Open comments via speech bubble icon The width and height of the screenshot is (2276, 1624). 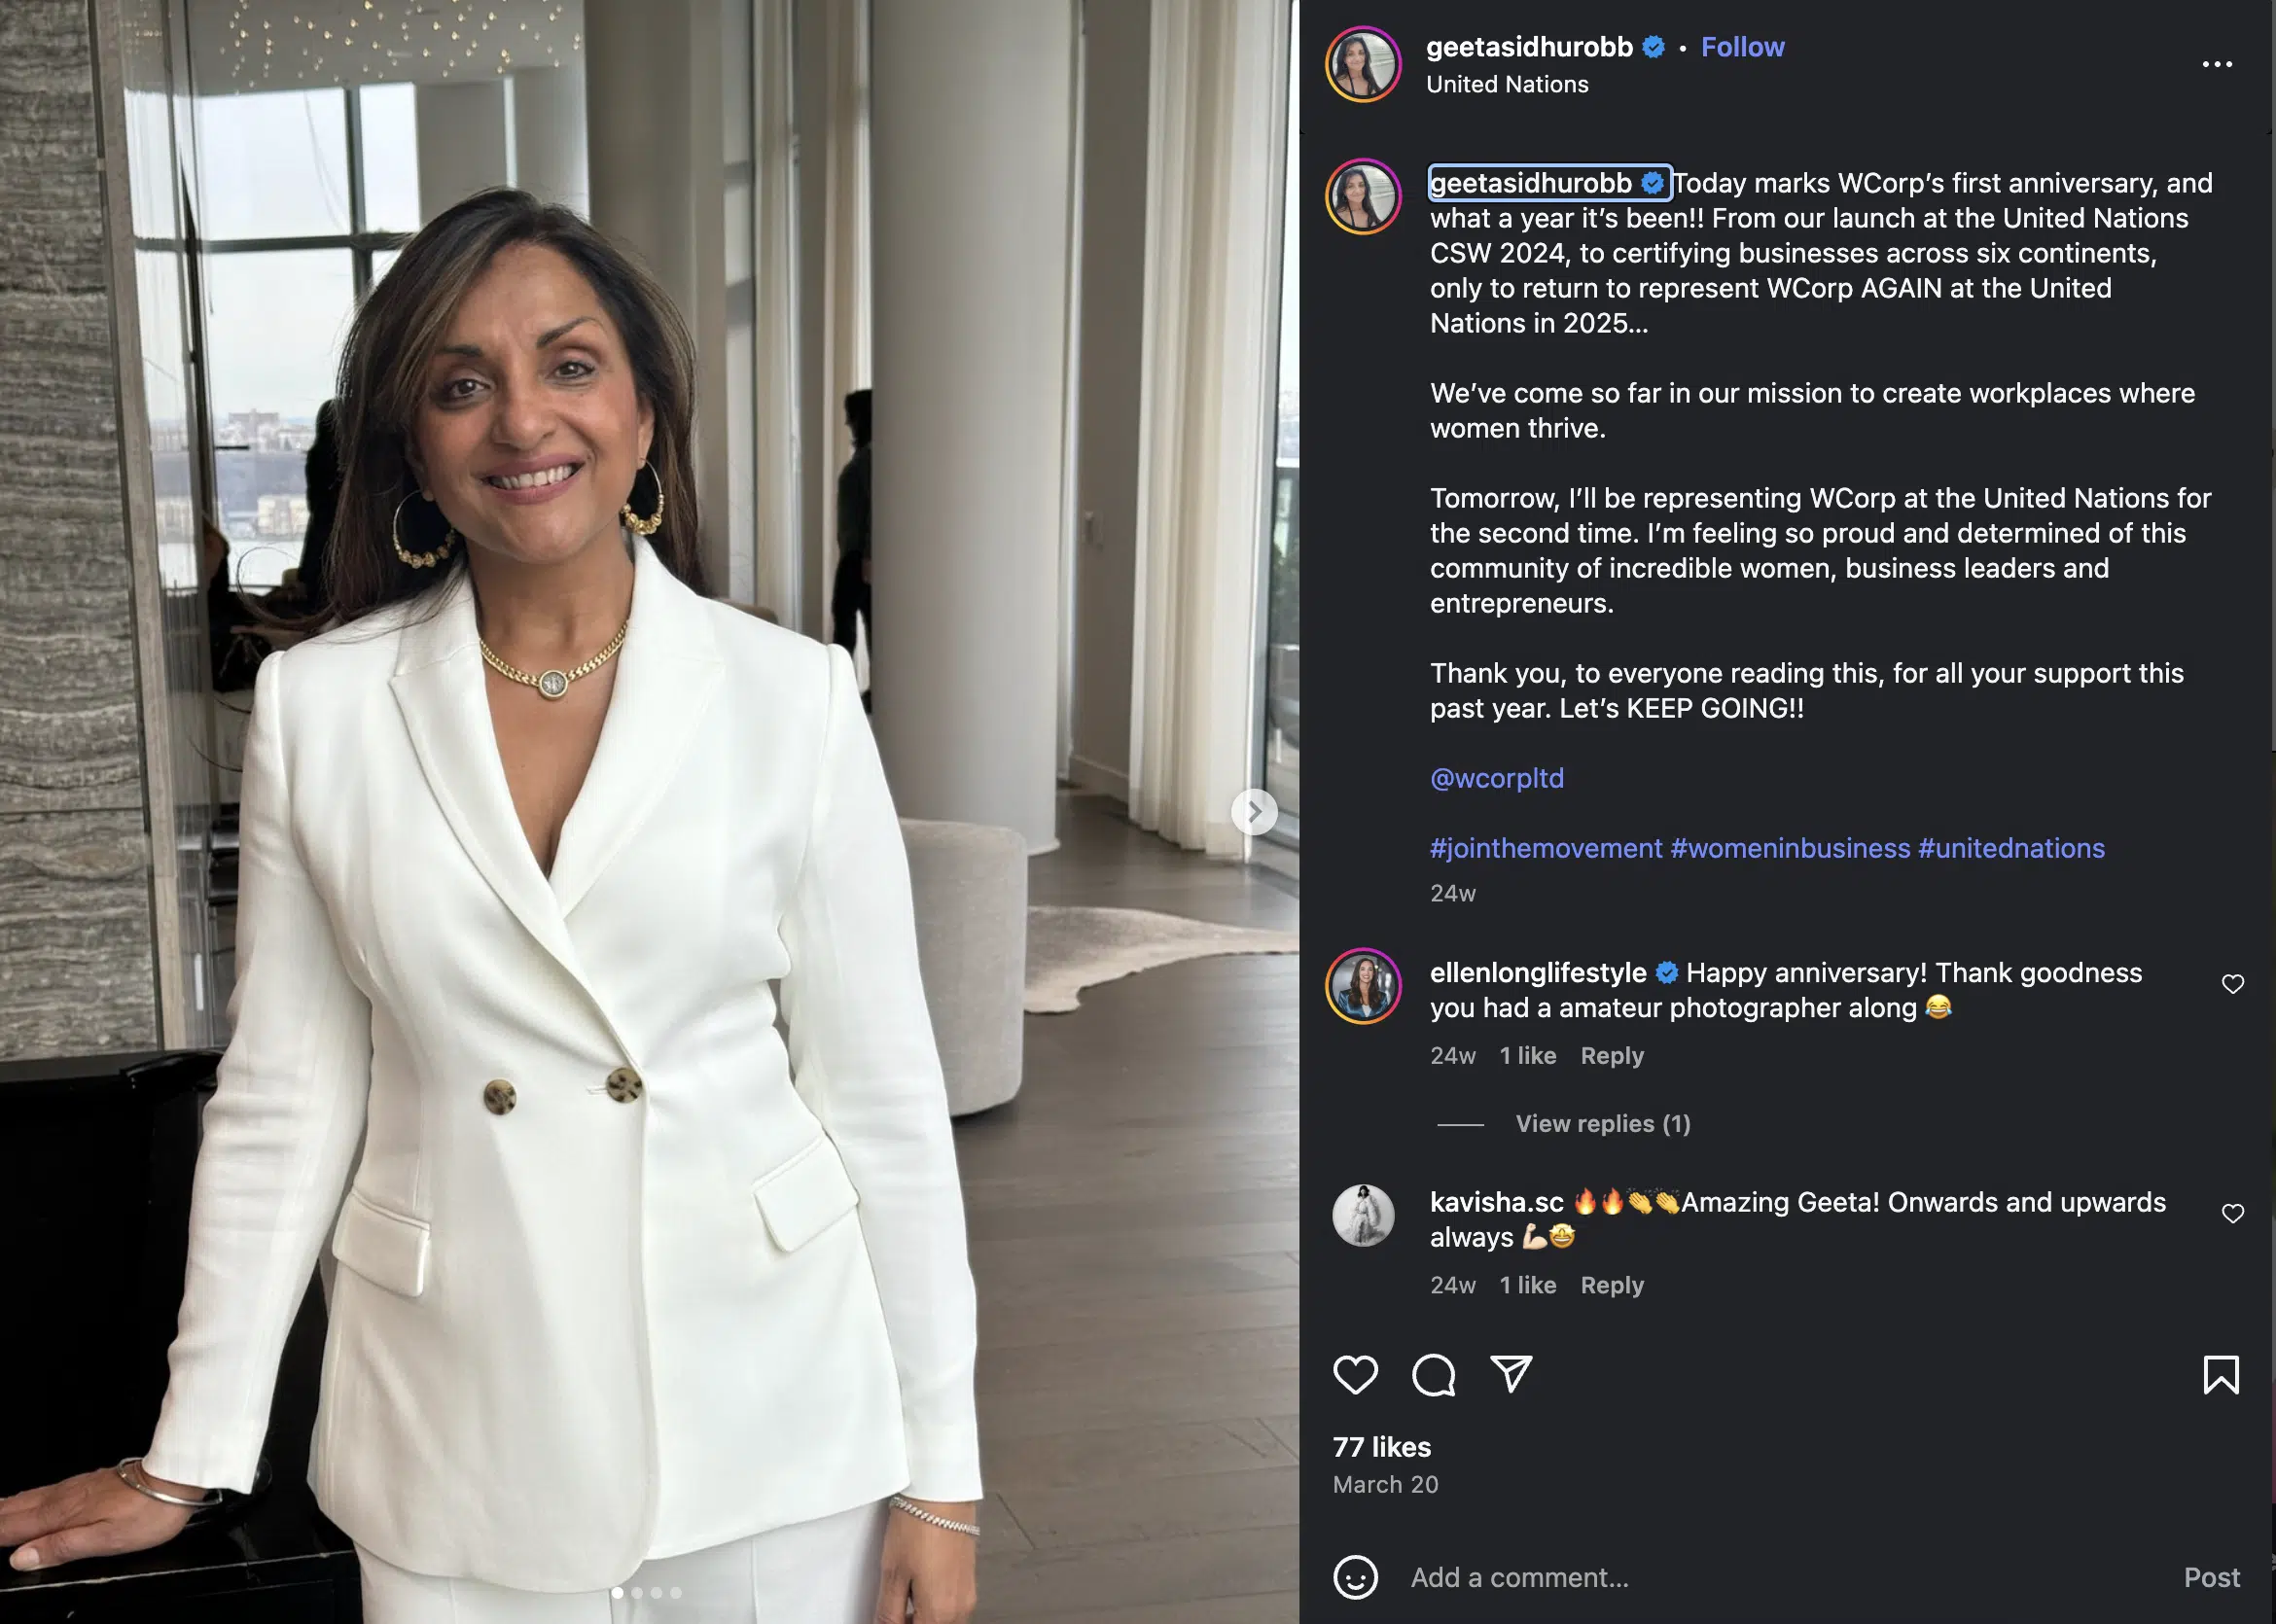pyautogui.click(x=1433, y=1375)
